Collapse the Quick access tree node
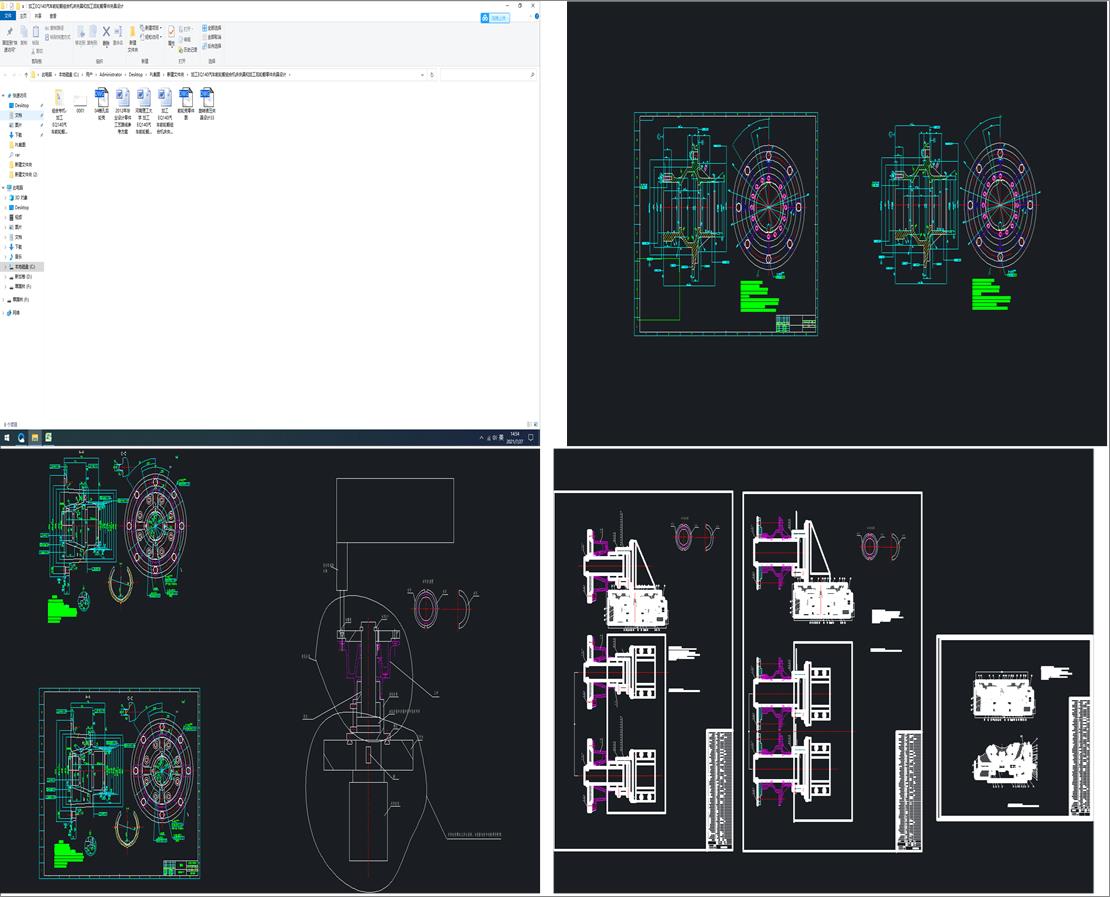Screen dimensions: 1110x897 (x=4, y=96)
